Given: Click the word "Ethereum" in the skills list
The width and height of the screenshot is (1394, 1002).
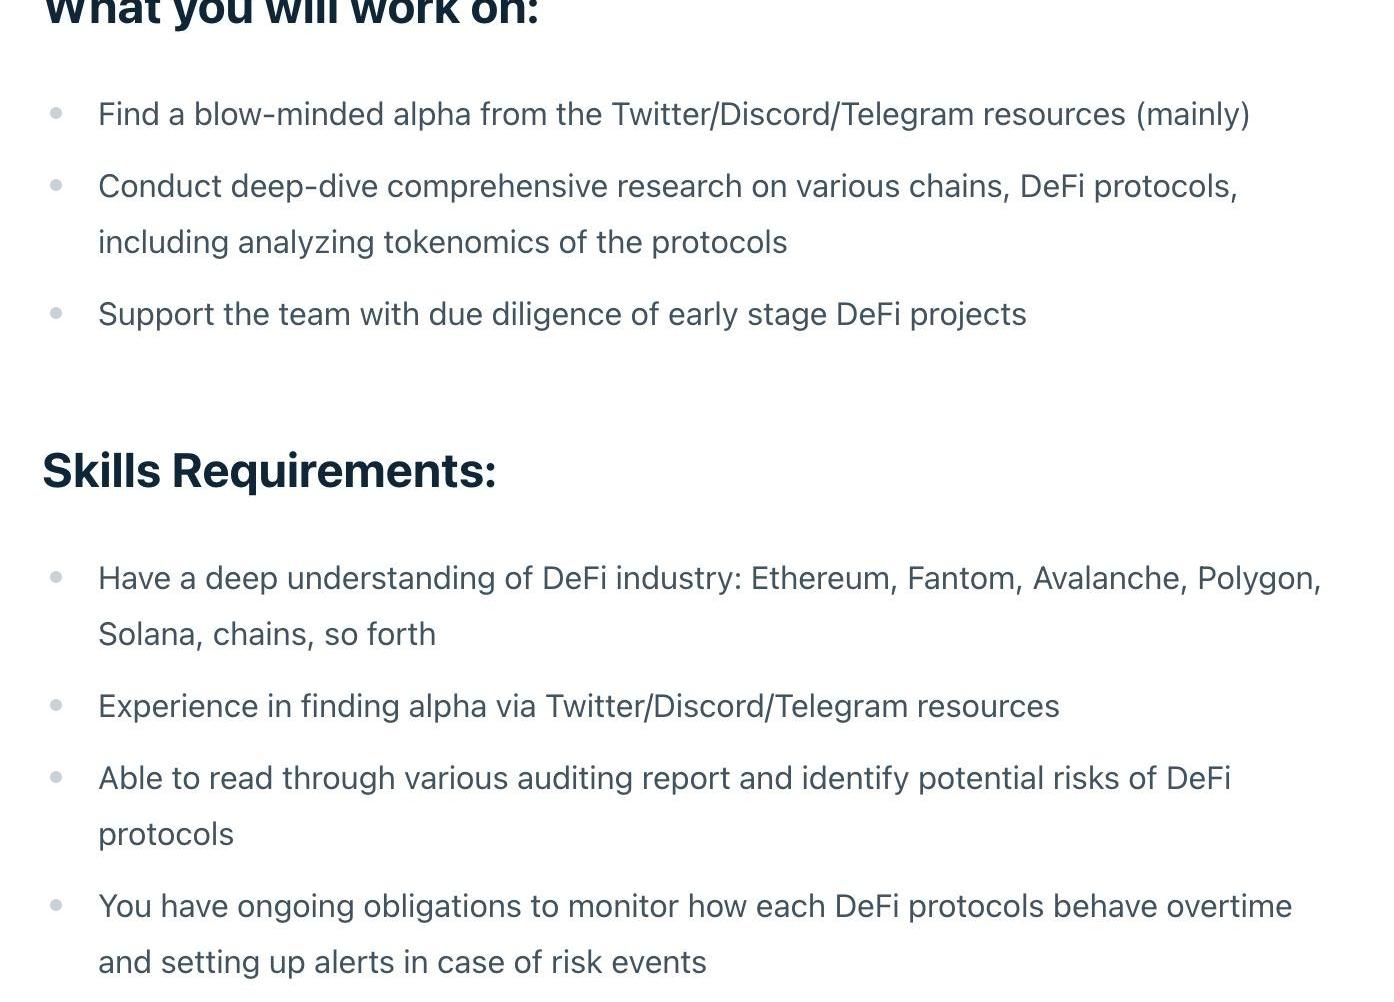Looking at the screenshot, I should coord(819,578).
